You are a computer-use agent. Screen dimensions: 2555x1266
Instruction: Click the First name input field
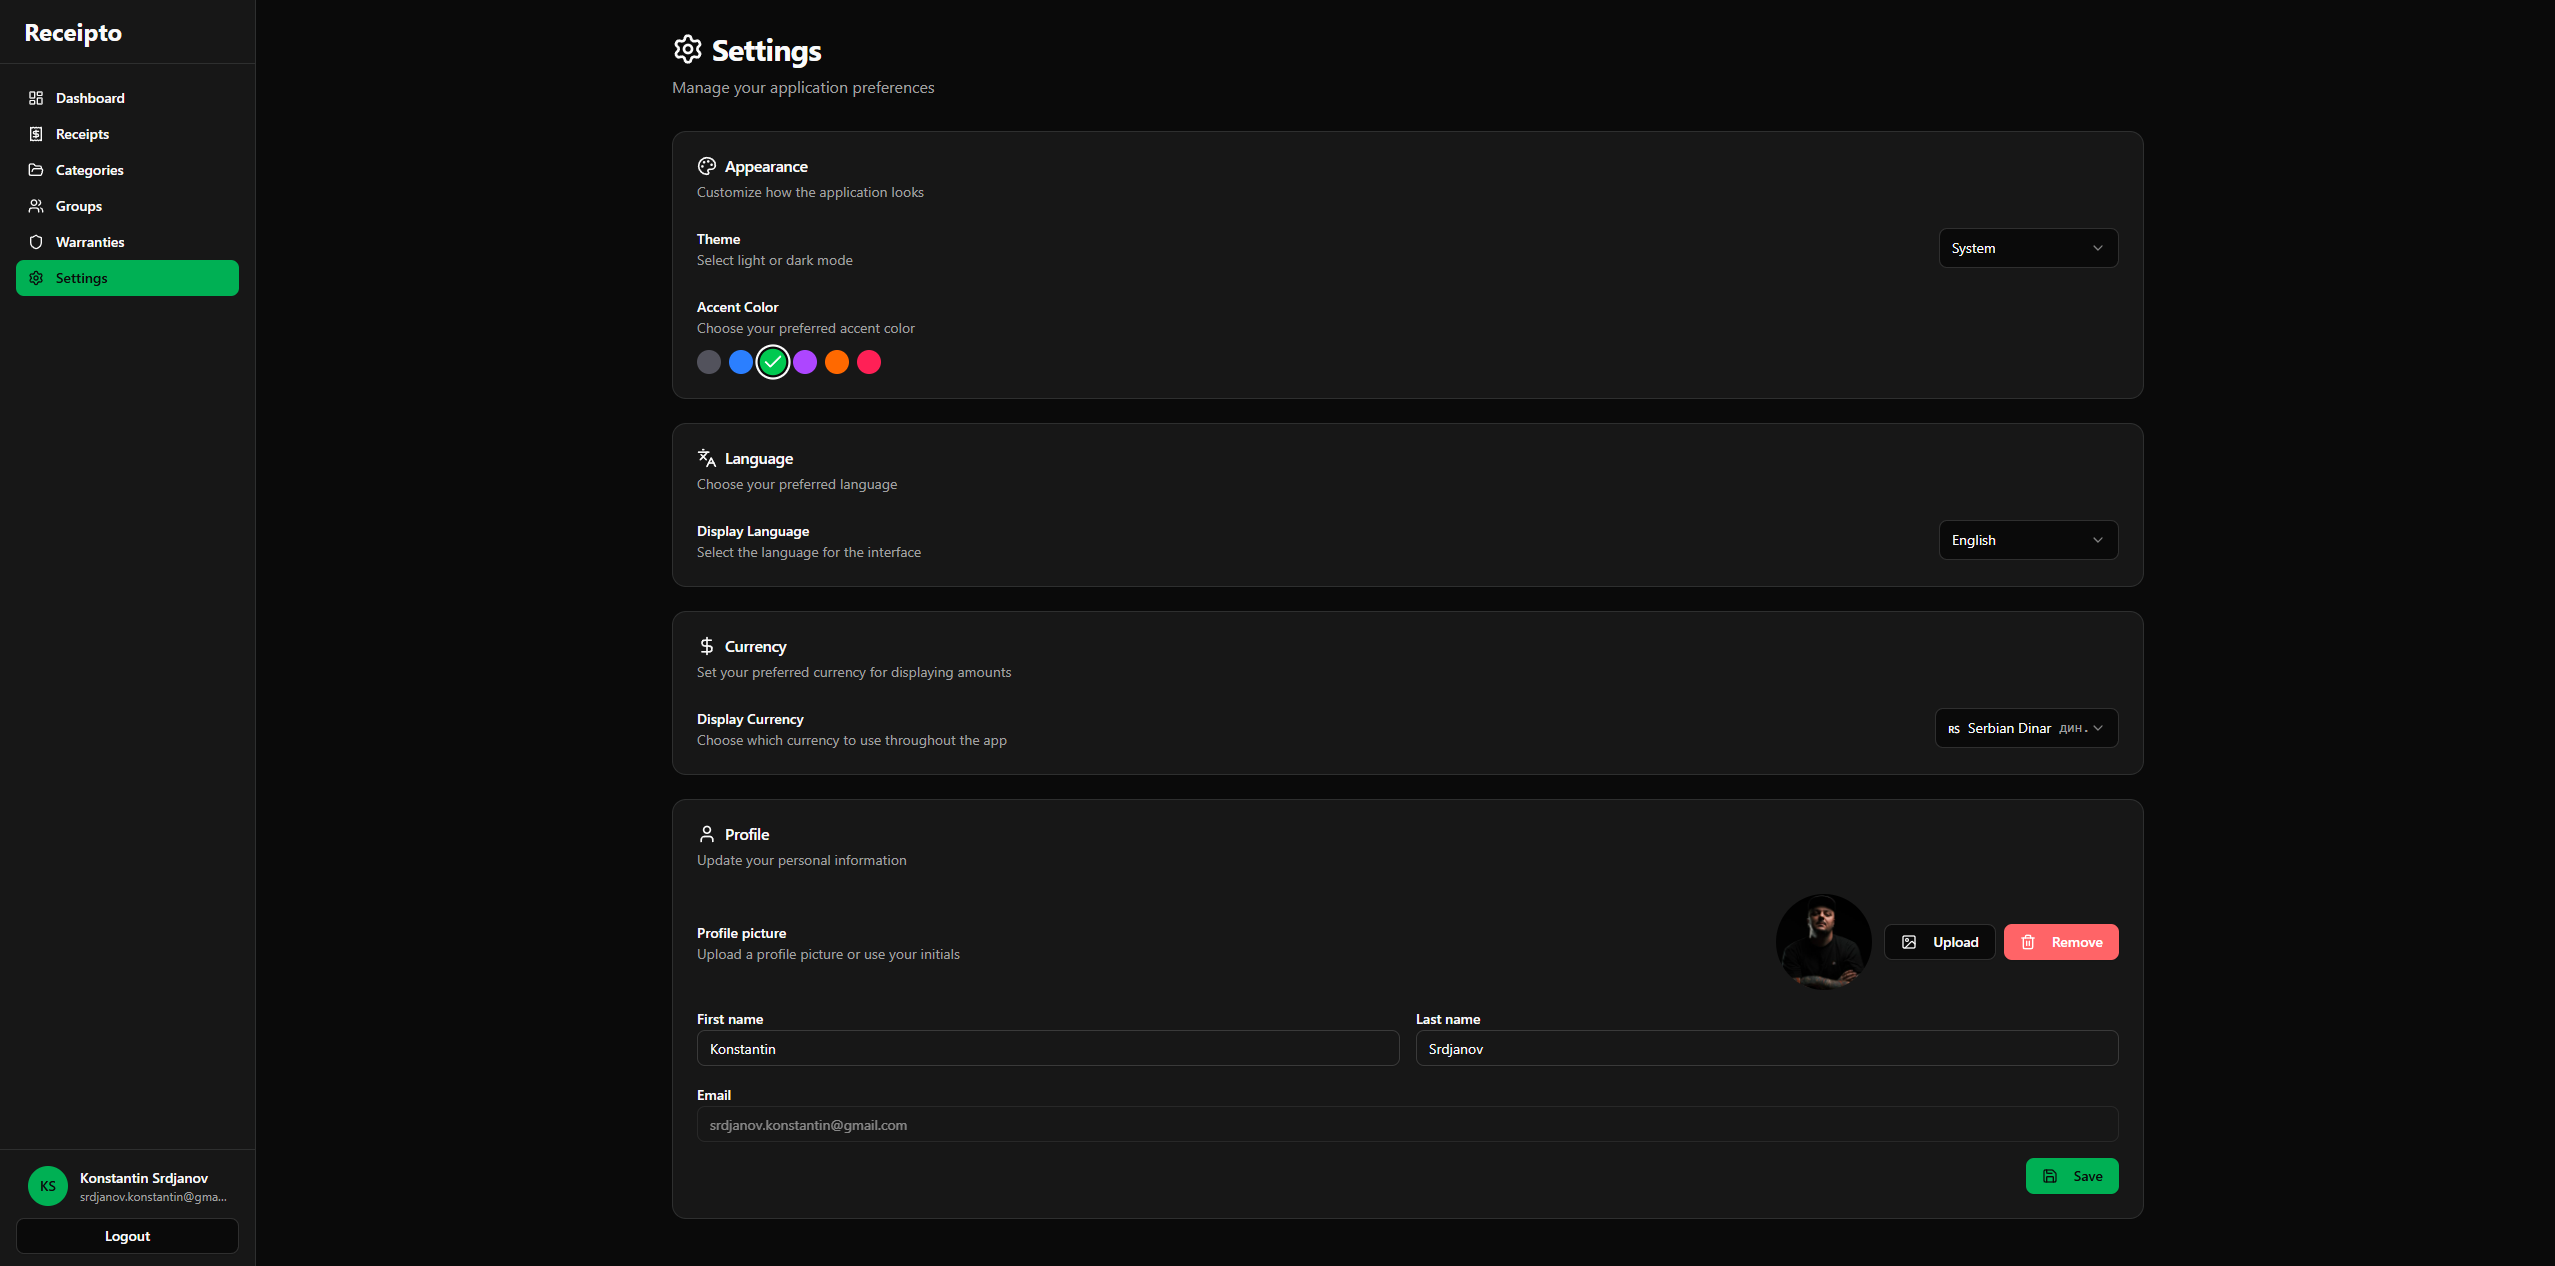(x=1046, y=1048)
